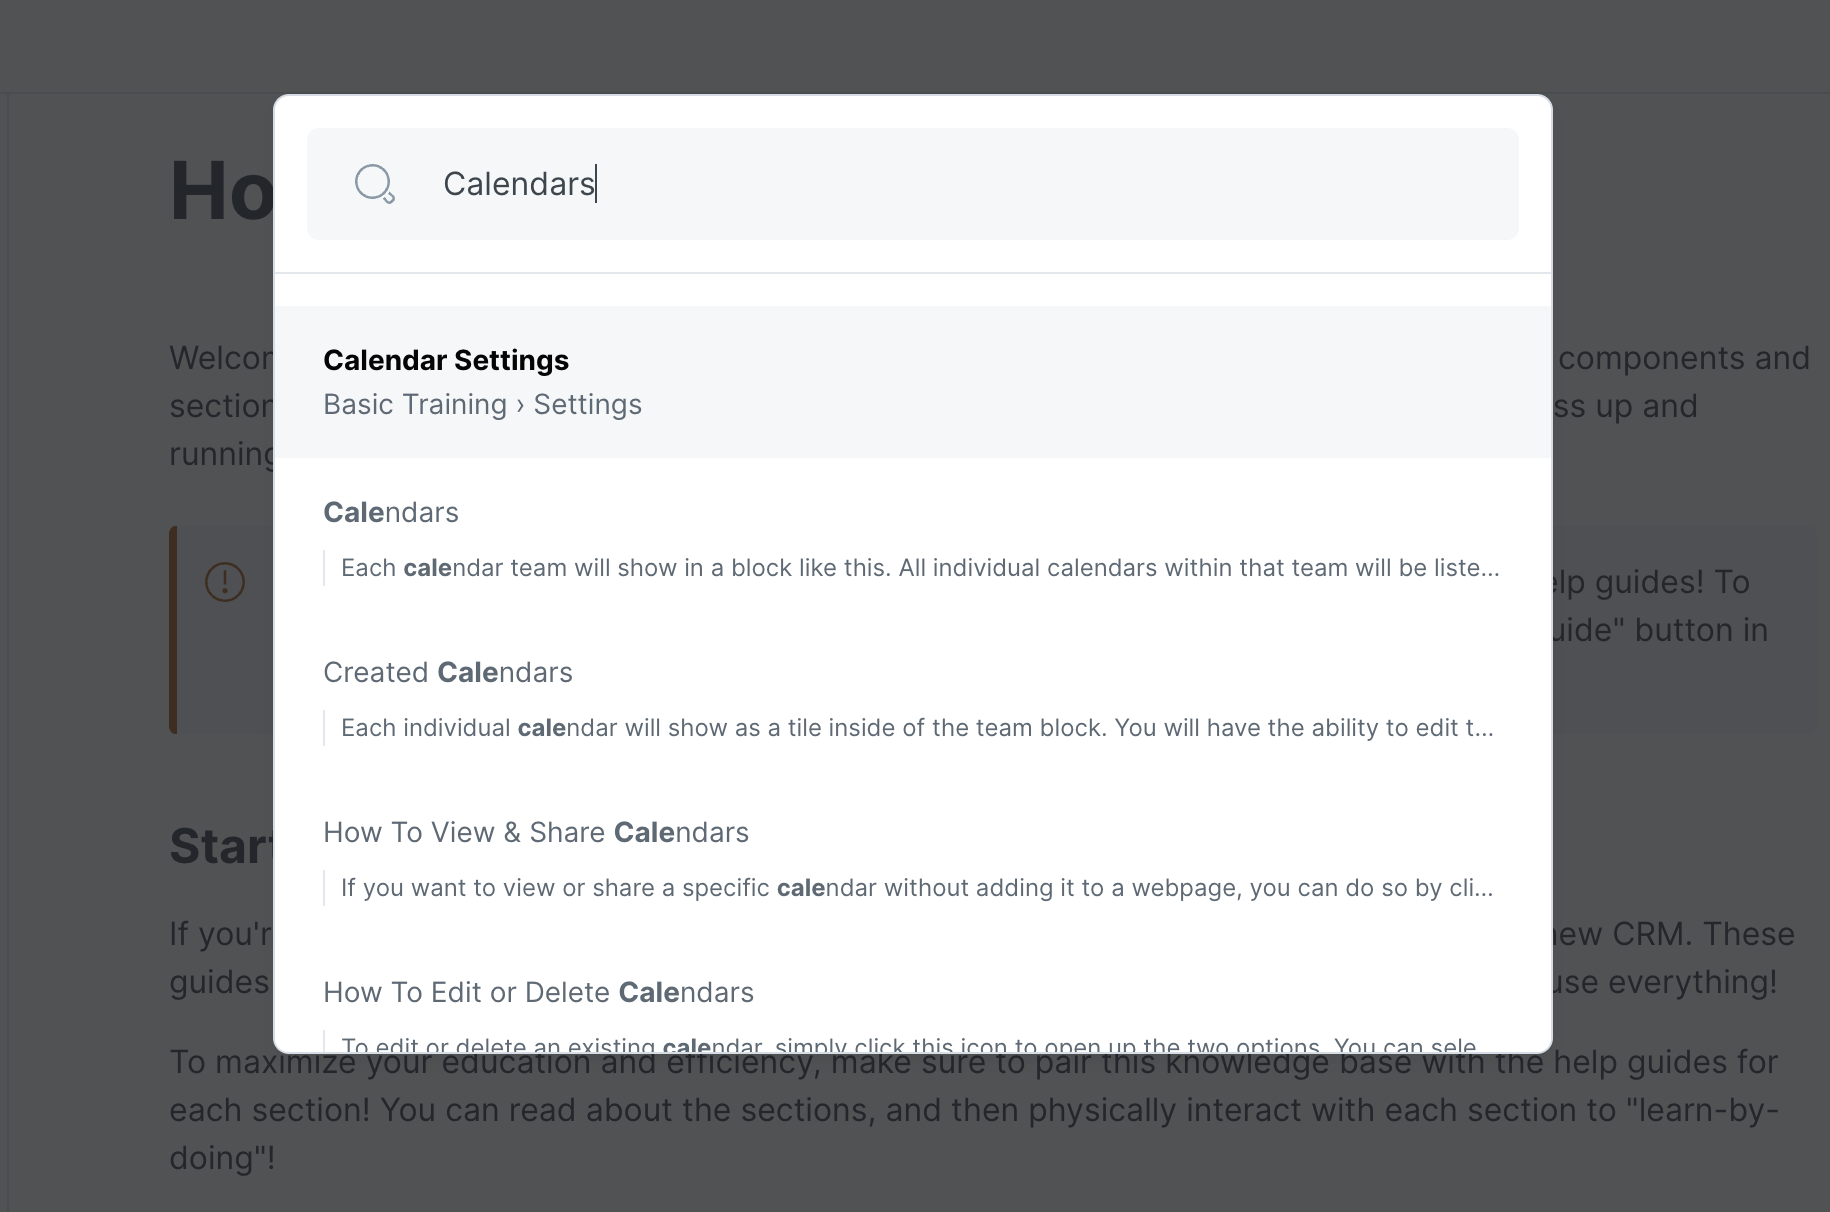1830x1212 pixels.
Task: Open How To View & Share Calendars
Action: point(535,833)
